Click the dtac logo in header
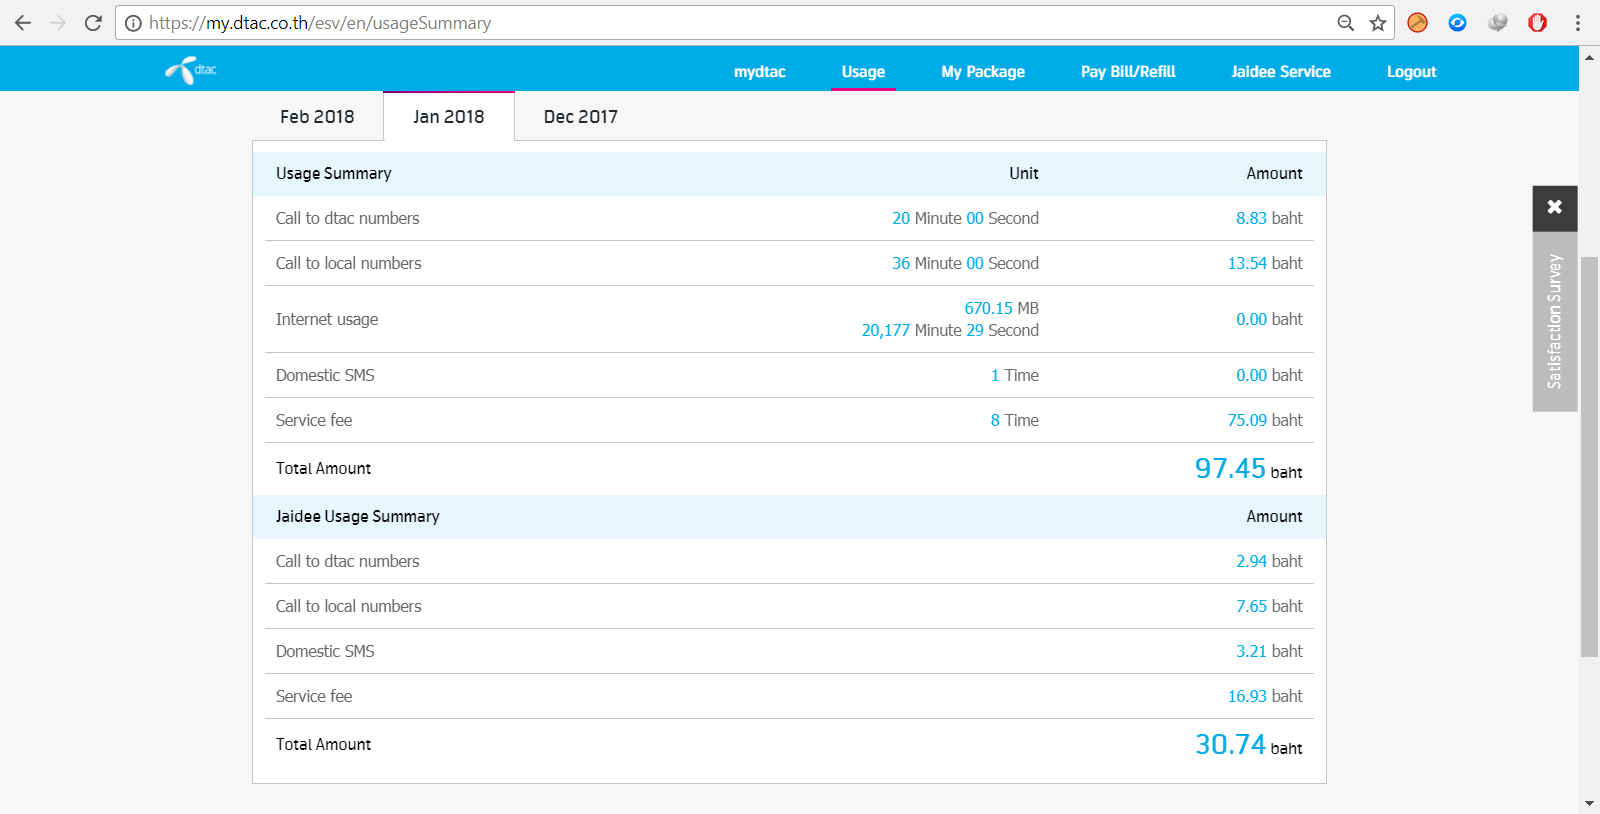 point(191,70)
